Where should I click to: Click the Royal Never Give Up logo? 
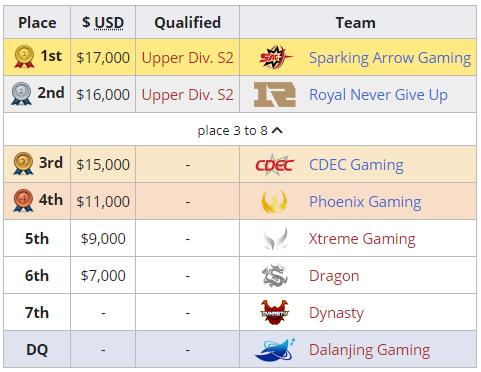coord(275,95)
